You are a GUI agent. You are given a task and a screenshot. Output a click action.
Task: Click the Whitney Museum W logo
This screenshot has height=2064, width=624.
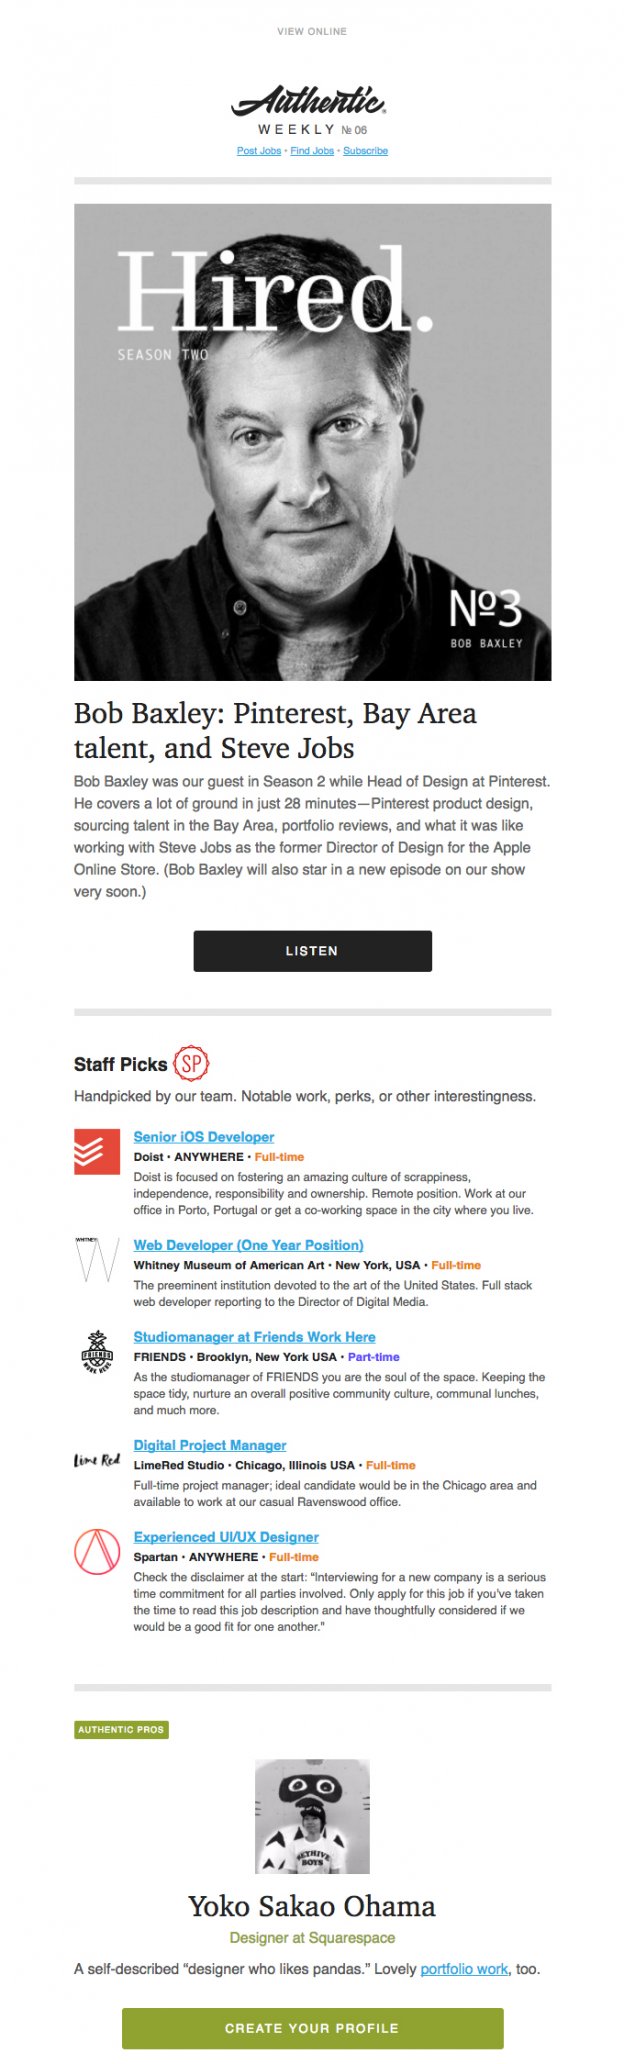click(96, 1259)
